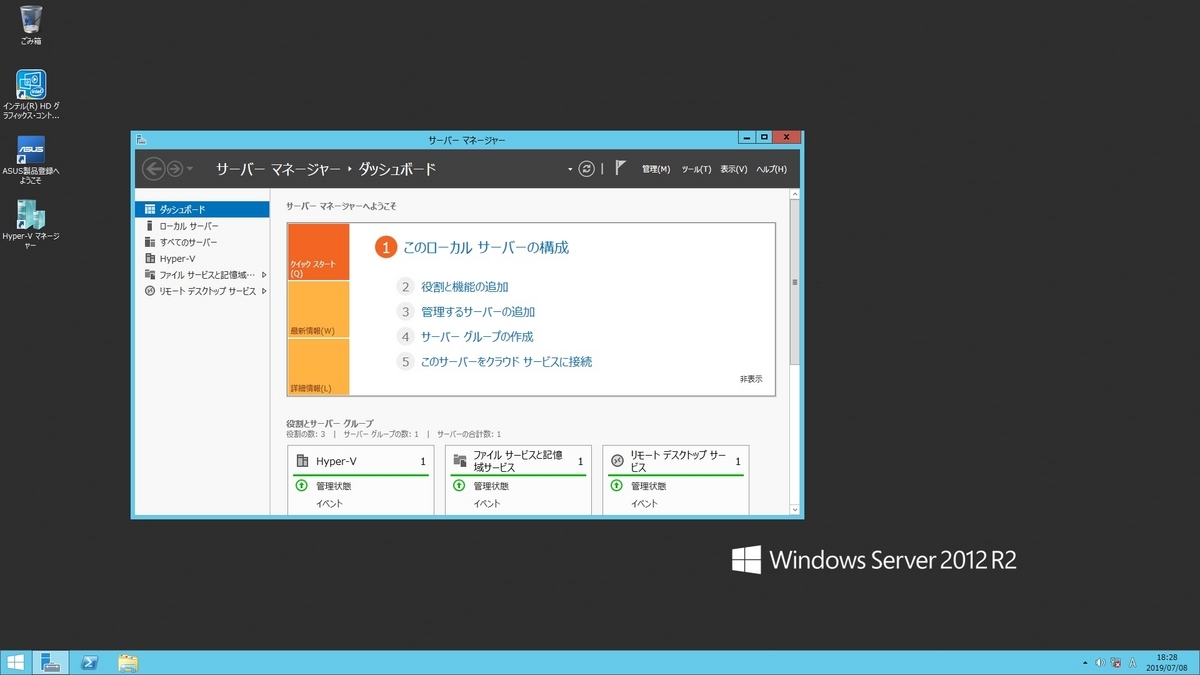1200x675 pixels.
Task: Select Hyper-V in the sidebar
Action: (x=202, y=258)
